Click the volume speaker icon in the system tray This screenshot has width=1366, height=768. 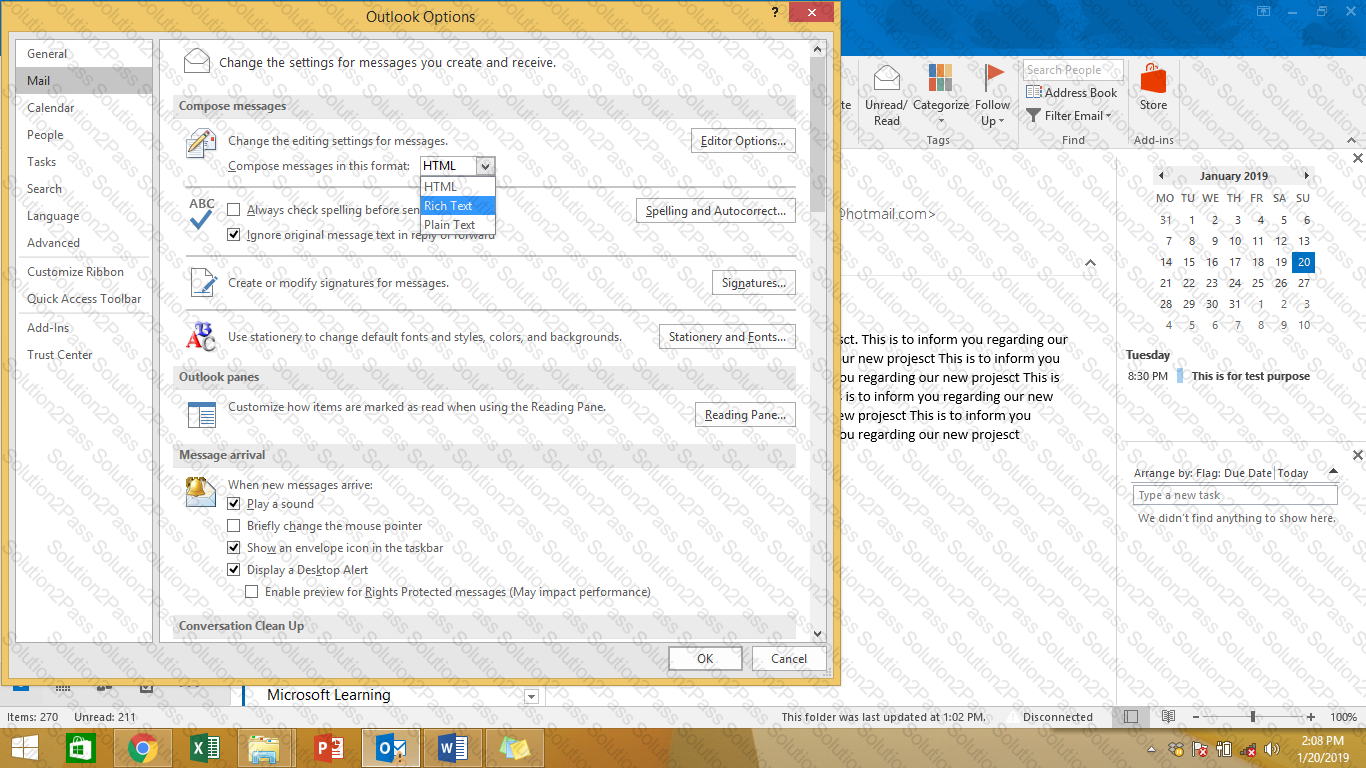[x=1271, y=748]
